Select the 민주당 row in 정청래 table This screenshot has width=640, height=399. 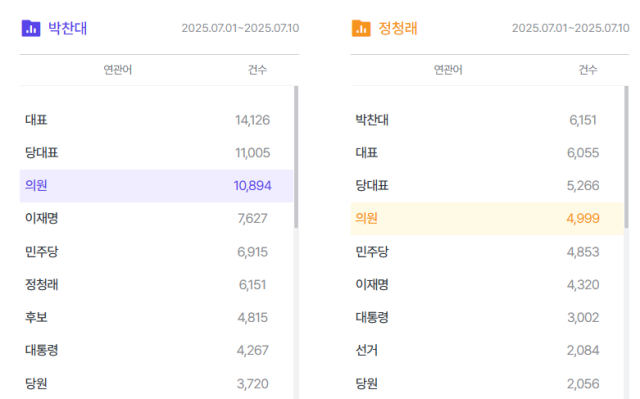tap(487, 252)
